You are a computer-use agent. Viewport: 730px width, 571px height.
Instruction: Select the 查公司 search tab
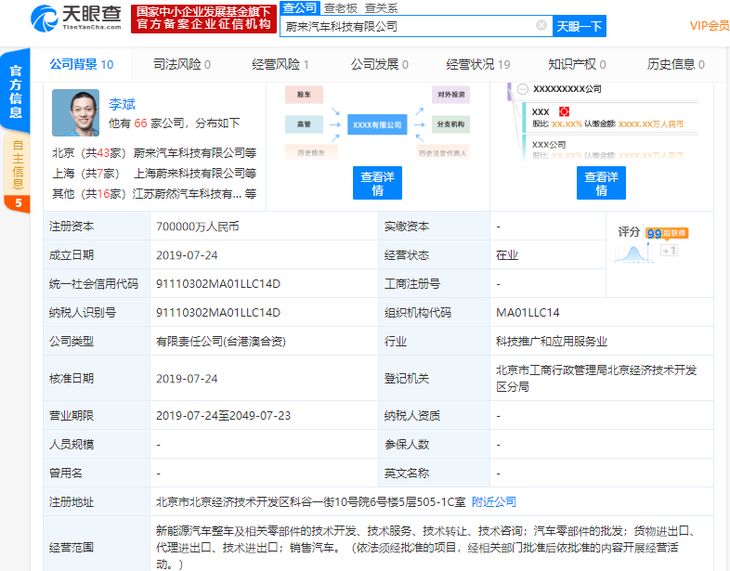[x=300, y=8]
